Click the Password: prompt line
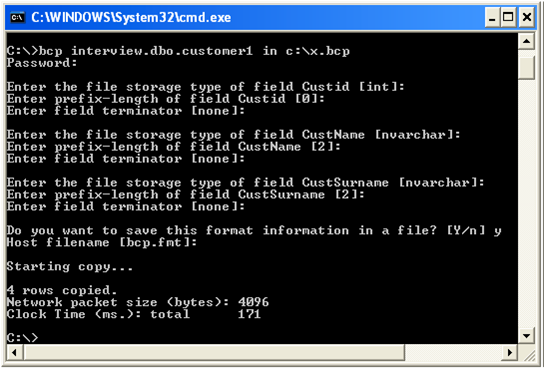This screenshot has width=544, height=378. click(42, 63)
